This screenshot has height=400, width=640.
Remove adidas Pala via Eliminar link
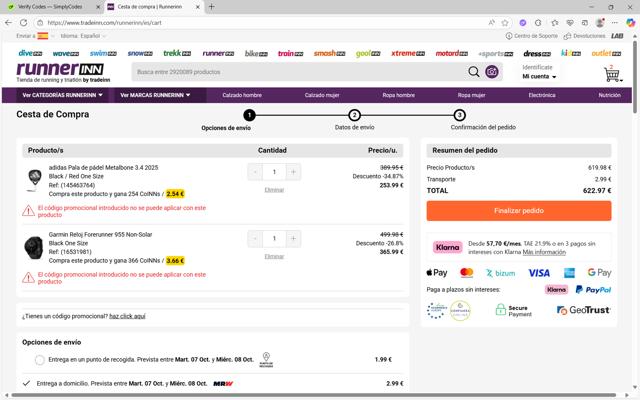point(274,190)
